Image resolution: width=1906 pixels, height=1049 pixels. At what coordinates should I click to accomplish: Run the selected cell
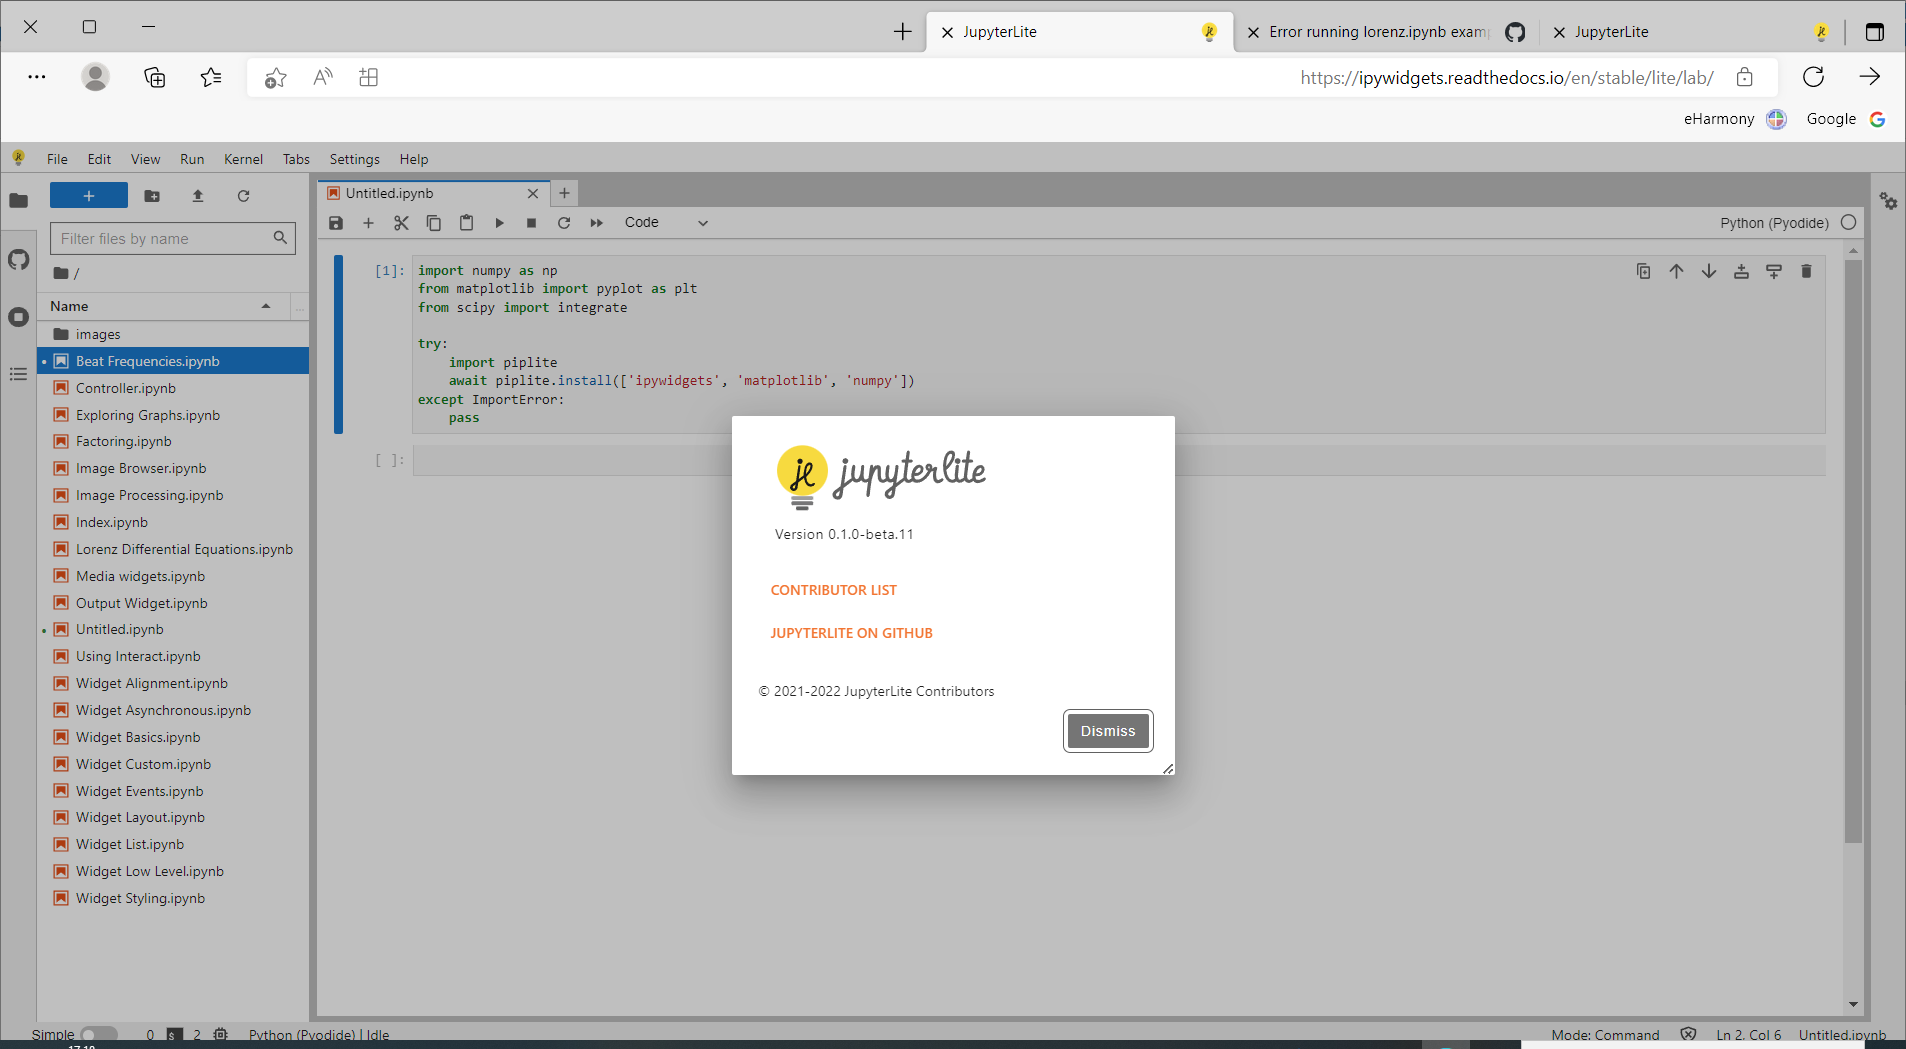[499, 223]
